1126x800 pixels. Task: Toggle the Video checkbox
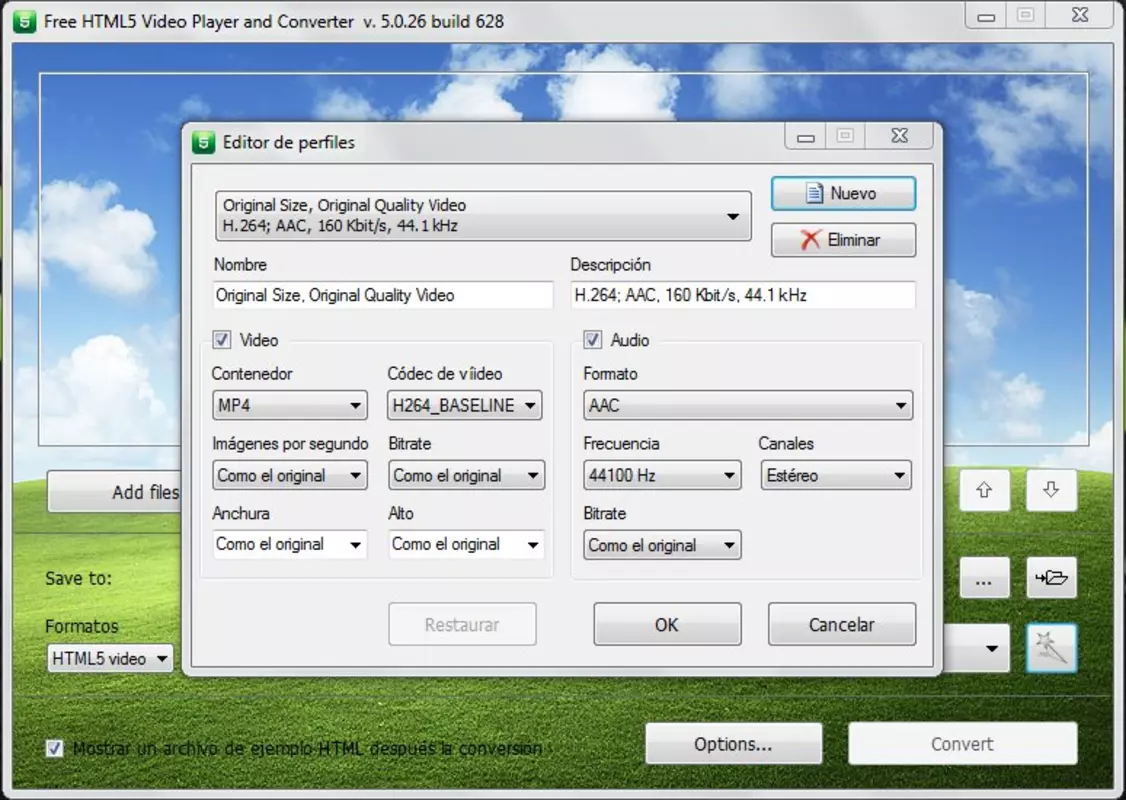coord(222,340)
